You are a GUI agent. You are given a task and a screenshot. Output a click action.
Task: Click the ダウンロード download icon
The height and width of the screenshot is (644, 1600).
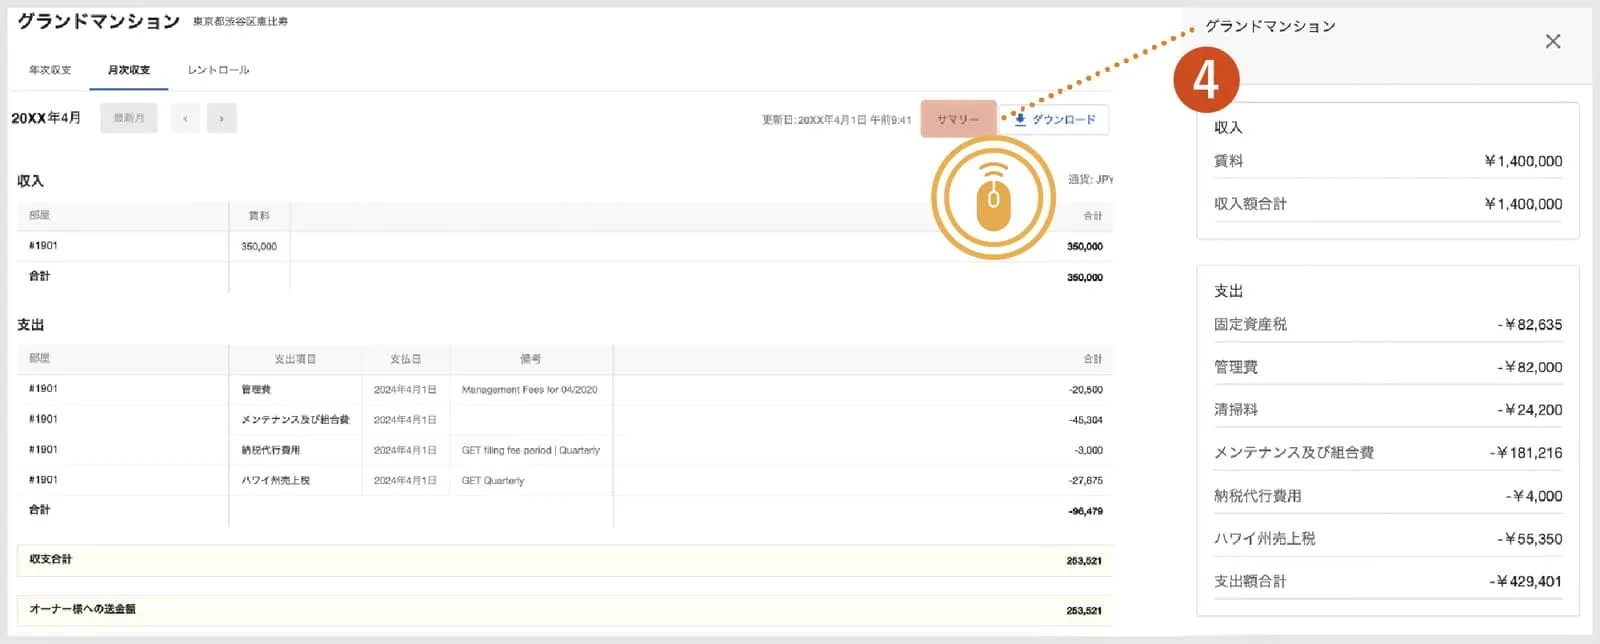[x=1020, y=119]
